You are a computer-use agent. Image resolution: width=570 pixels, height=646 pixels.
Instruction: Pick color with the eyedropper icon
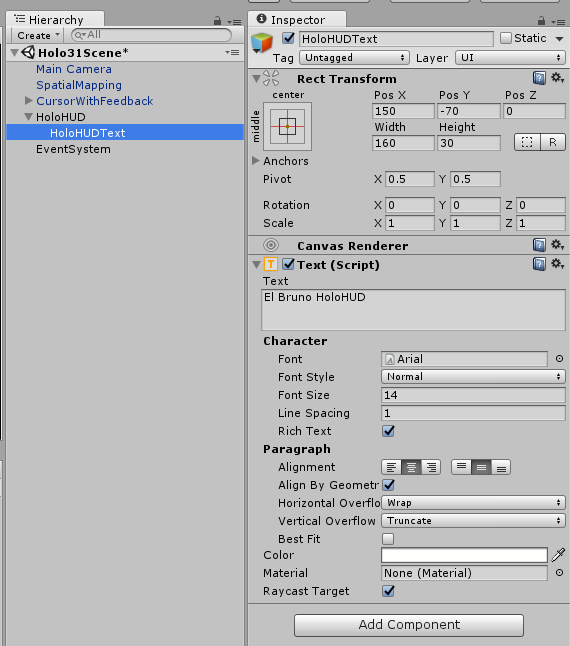tap(558, 555)
